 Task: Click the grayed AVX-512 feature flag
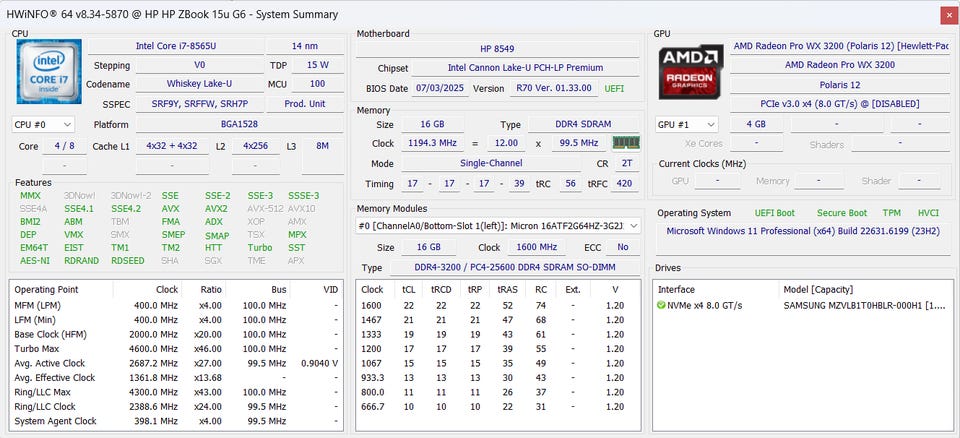265,208
